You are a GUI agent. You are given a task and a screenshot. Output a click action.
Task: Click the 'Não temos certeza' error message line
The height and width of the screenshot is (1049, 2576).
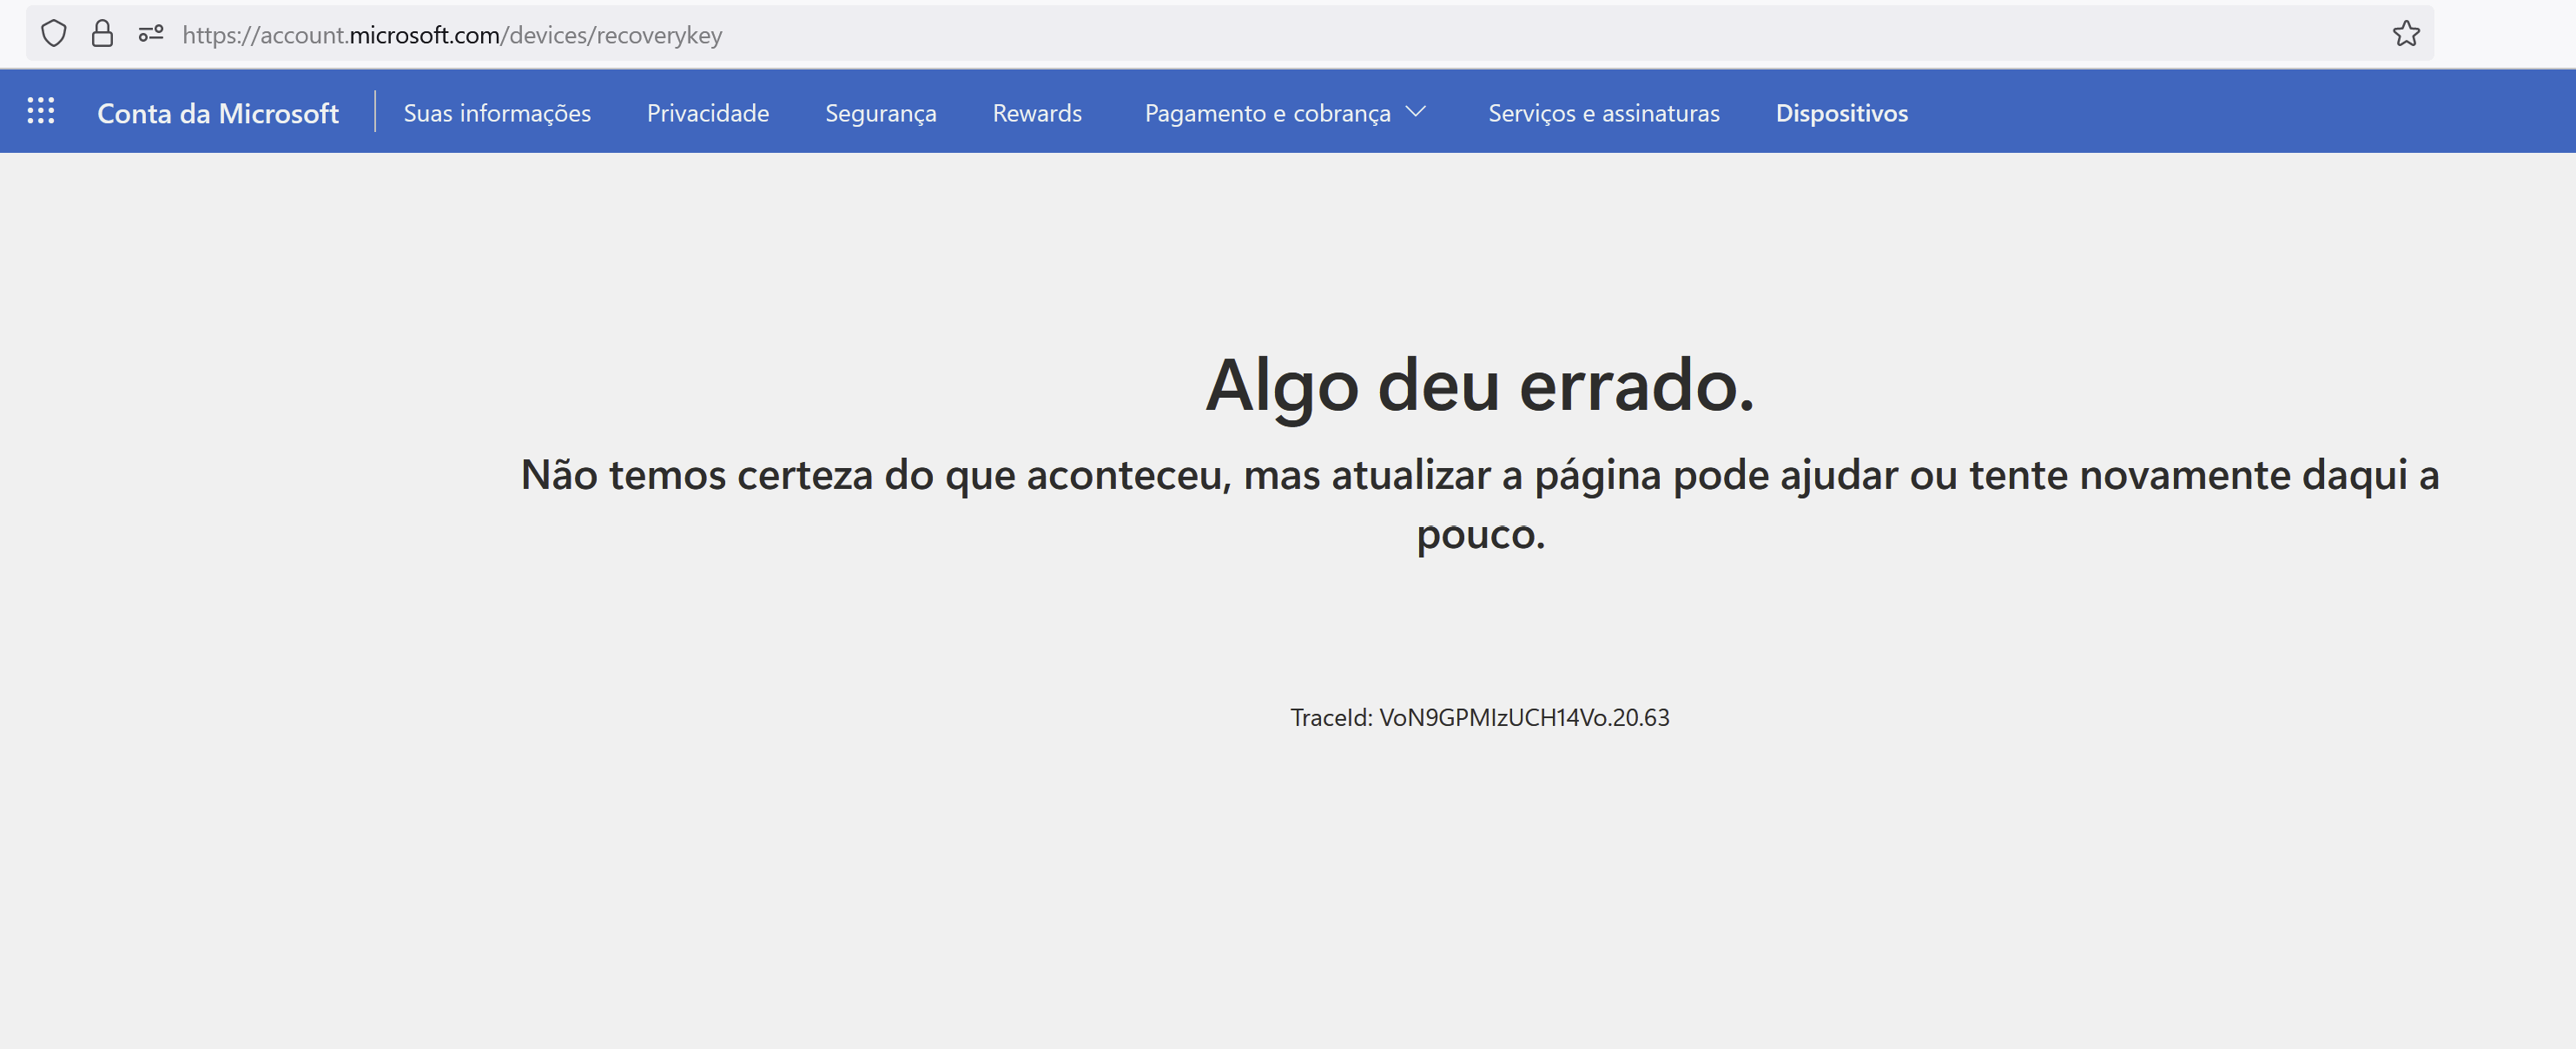point(1479,474)
